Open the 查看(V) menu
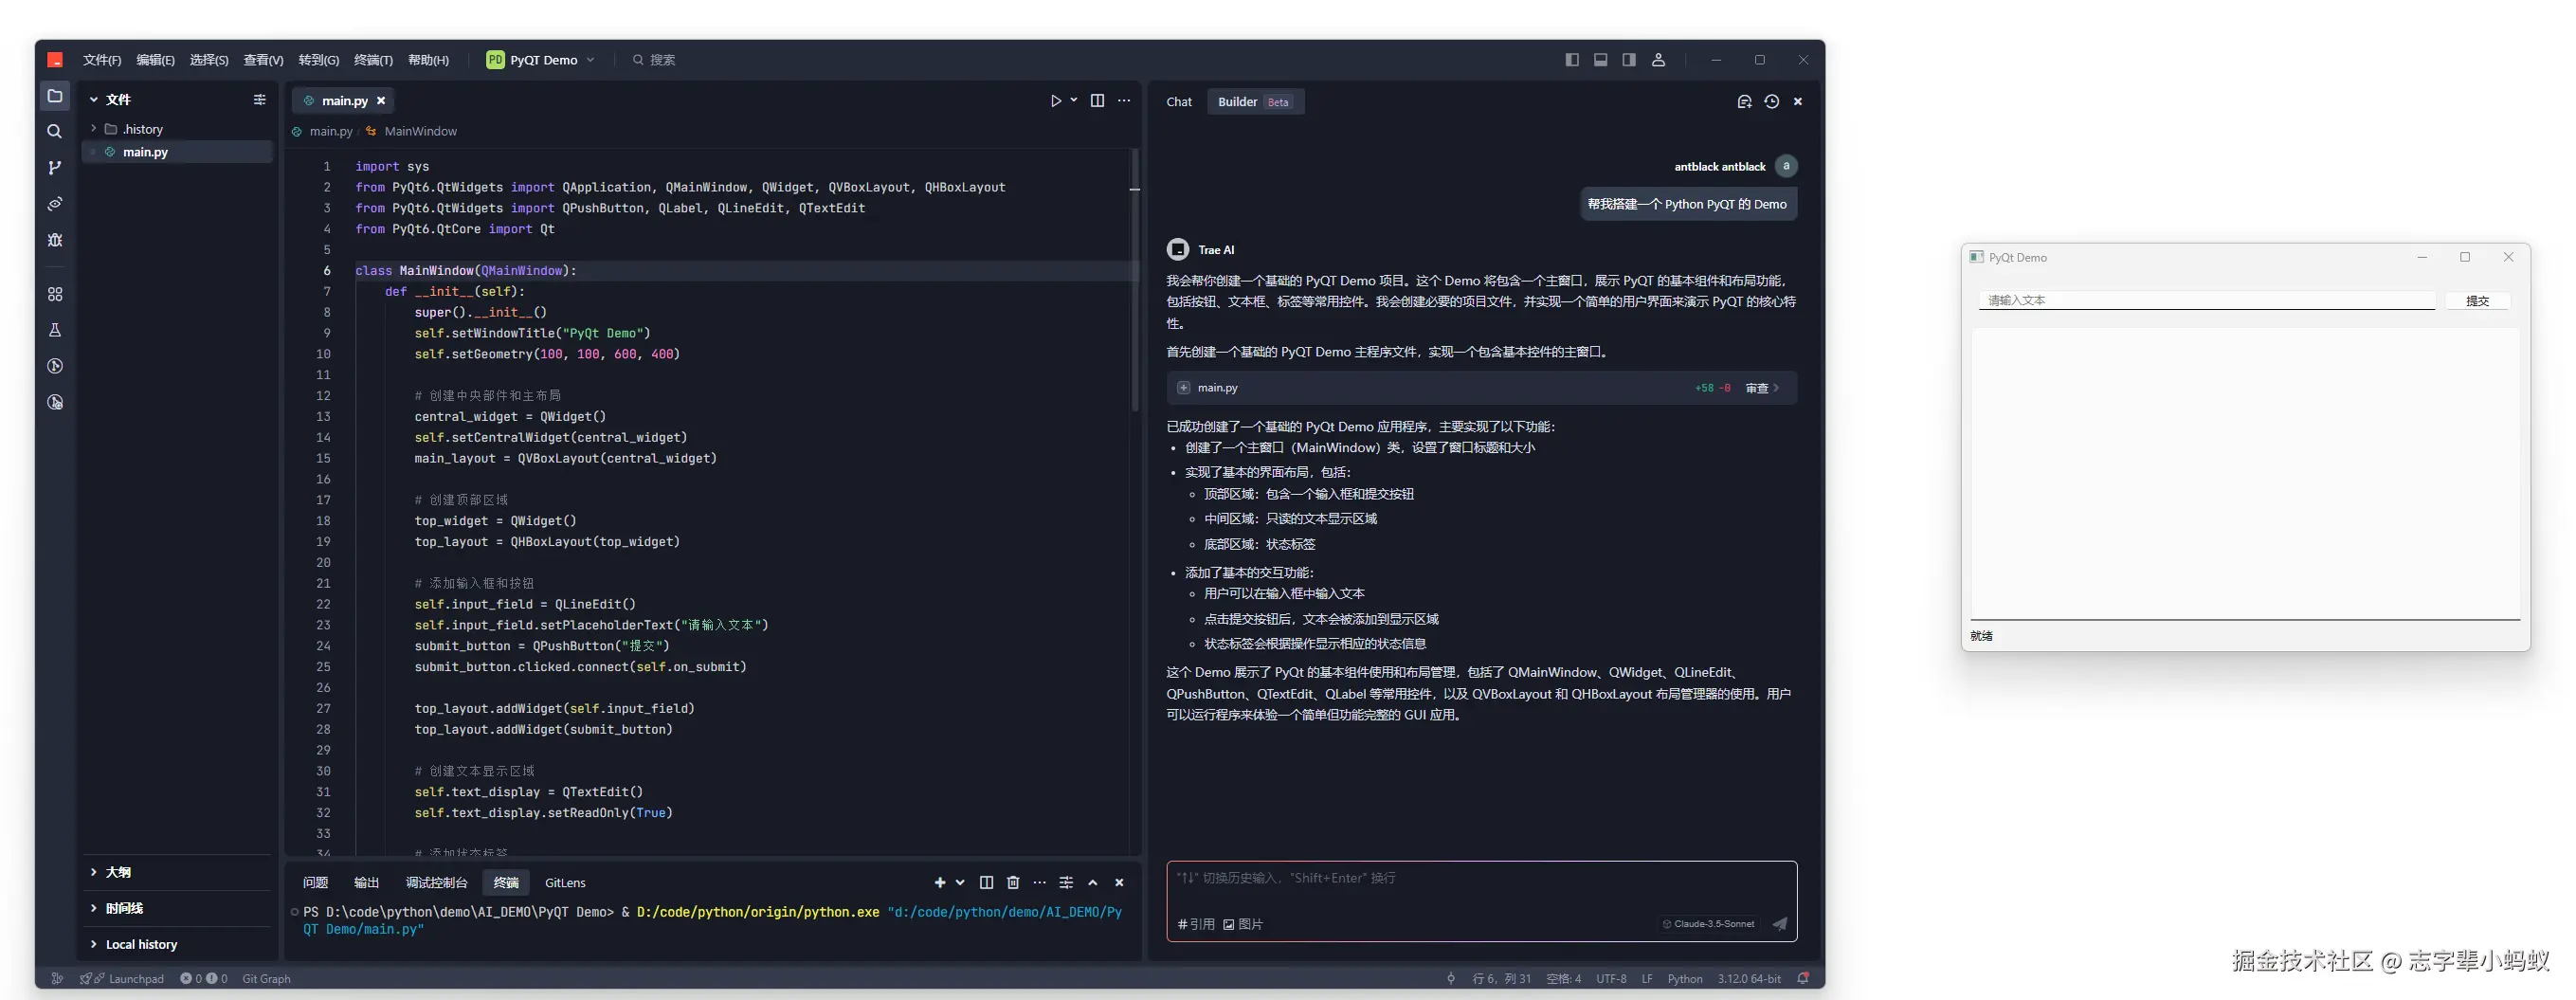 coord(263,60)
